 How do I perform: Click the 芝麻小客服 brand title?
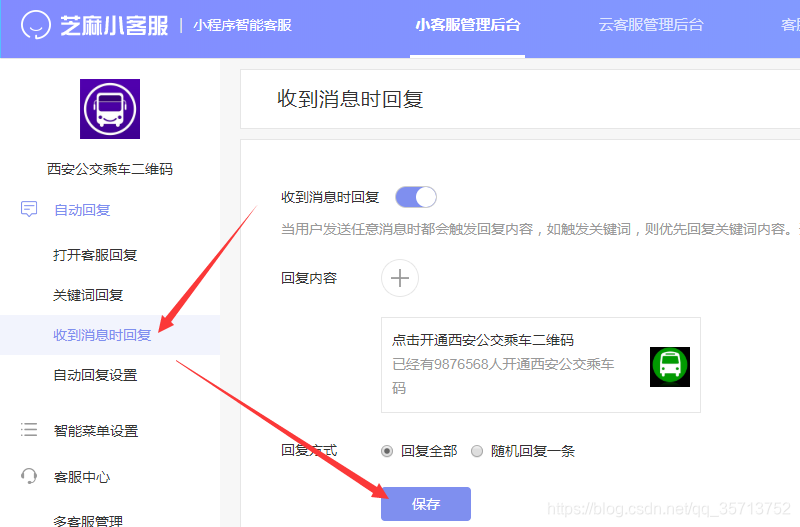pyautogui.click(x=114, y=26)
